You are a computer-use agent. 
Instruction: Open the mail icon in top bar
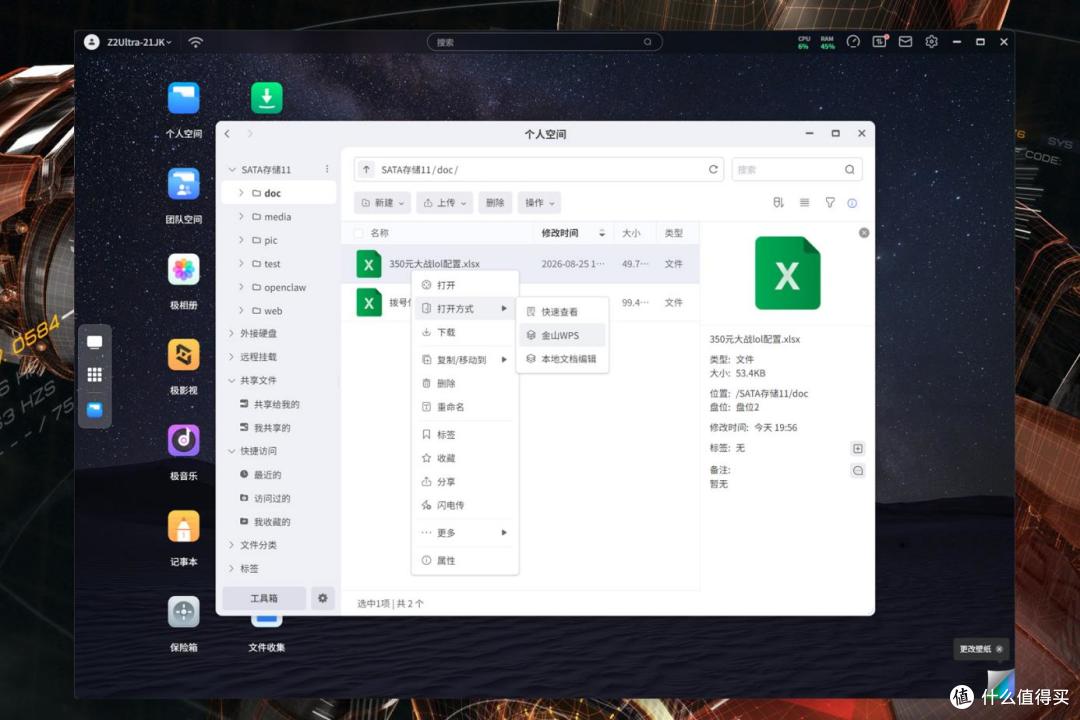pyautogui.click(x=906, y=42)
